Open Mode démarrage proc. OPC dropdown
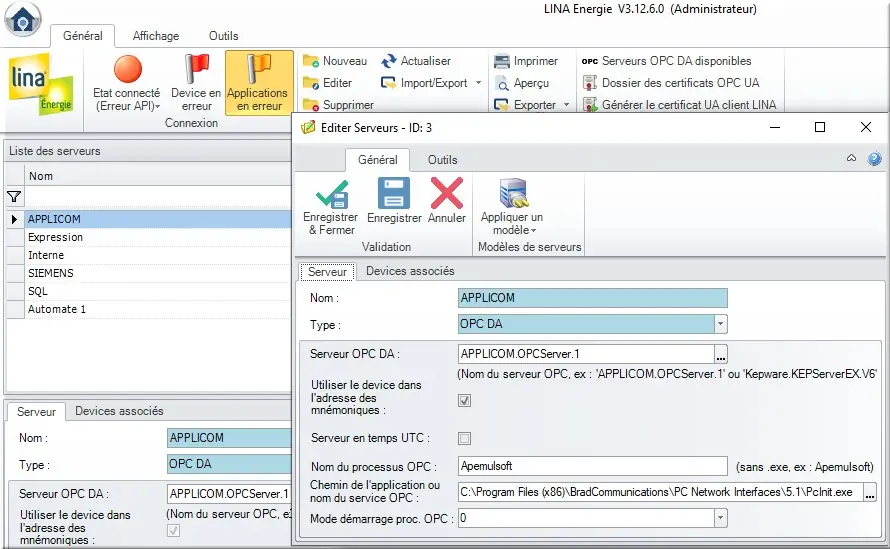This screenshot has height=549, width=890. 720,518
